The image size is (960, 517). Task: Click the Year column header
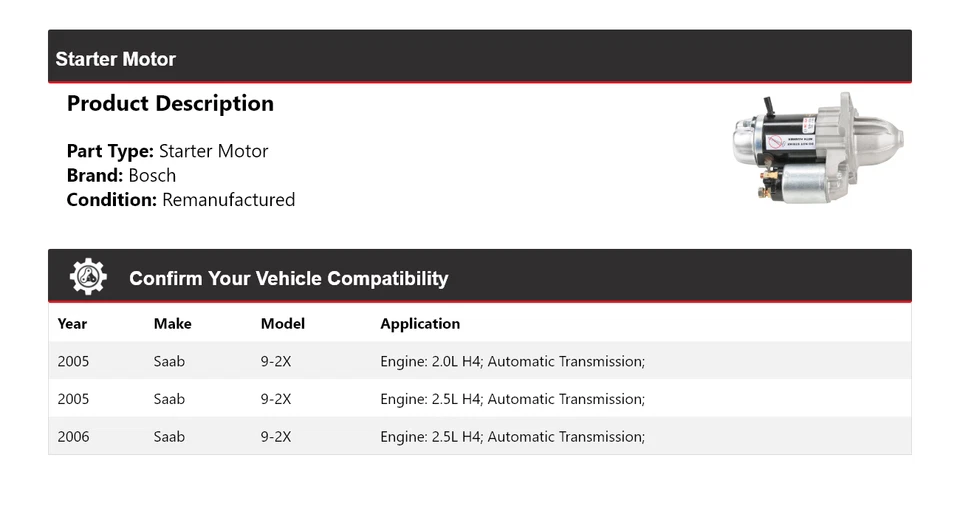72,323
